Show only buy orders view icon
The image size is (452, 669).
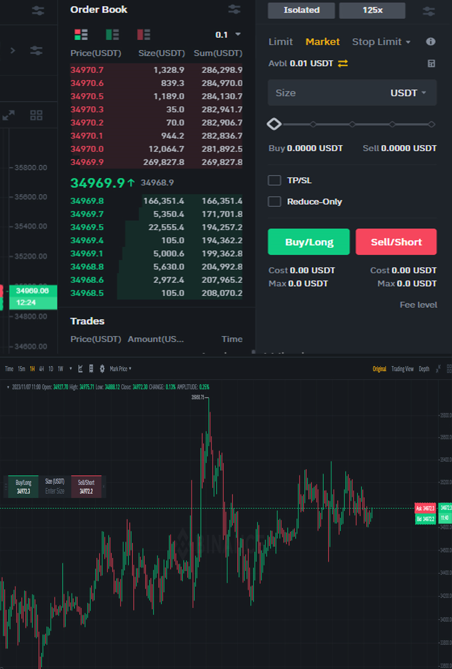(x=112, y=35)
